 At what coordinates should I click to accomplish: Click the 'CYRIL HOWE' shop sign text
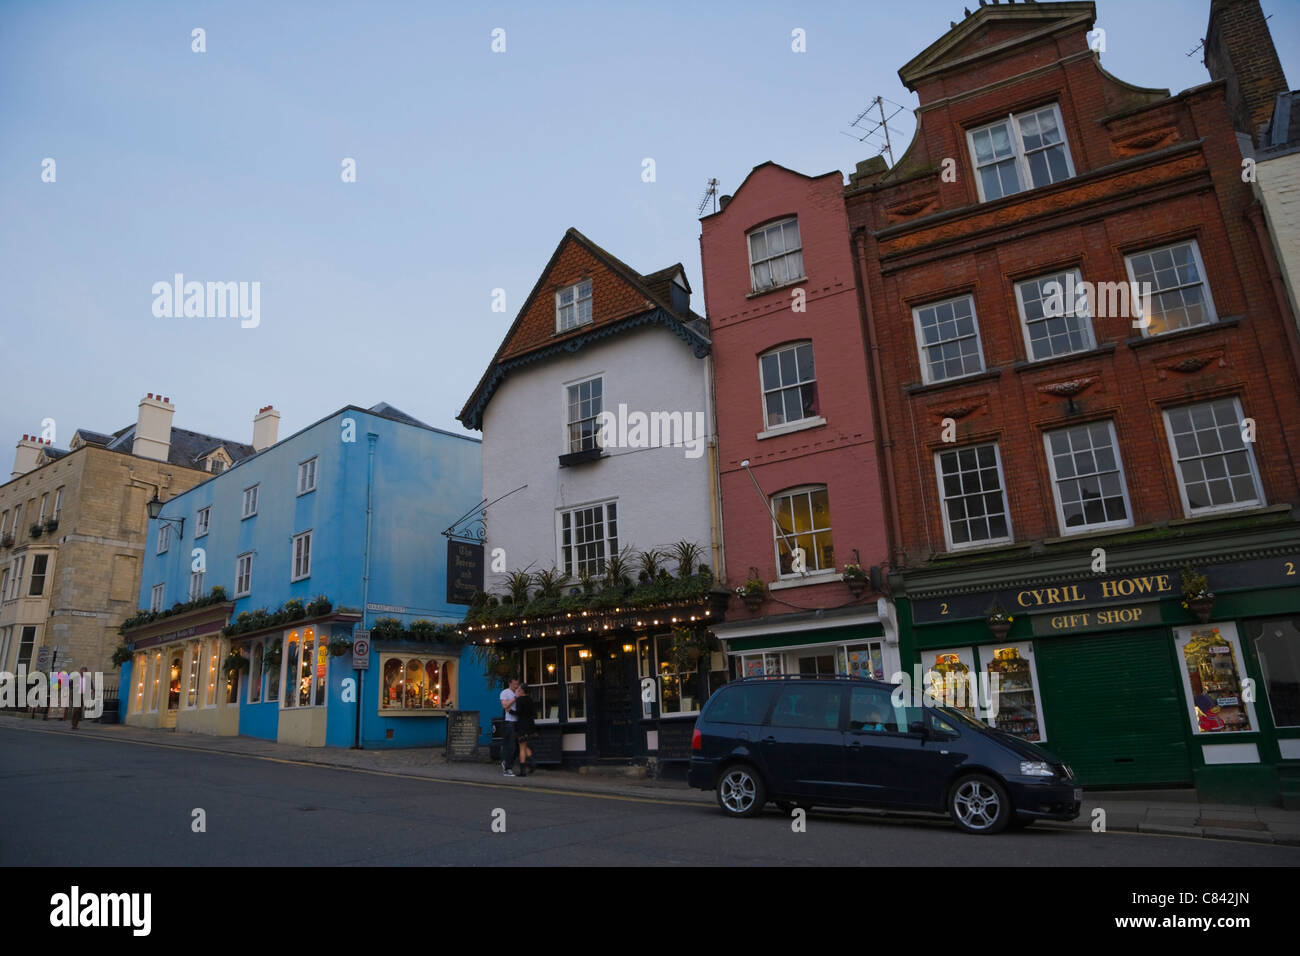click(1092, 593)
